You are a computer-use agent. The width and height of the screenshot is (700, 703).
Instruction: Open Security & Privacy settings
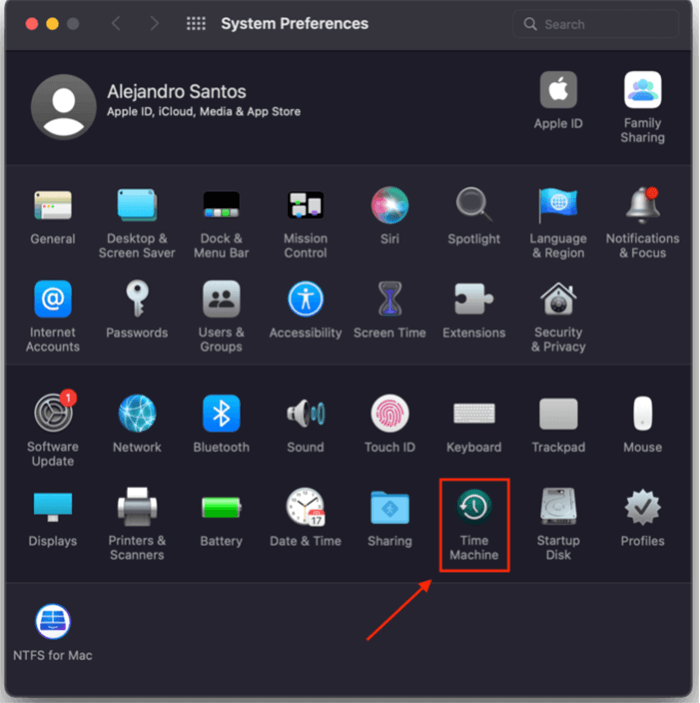click(558, 300)
